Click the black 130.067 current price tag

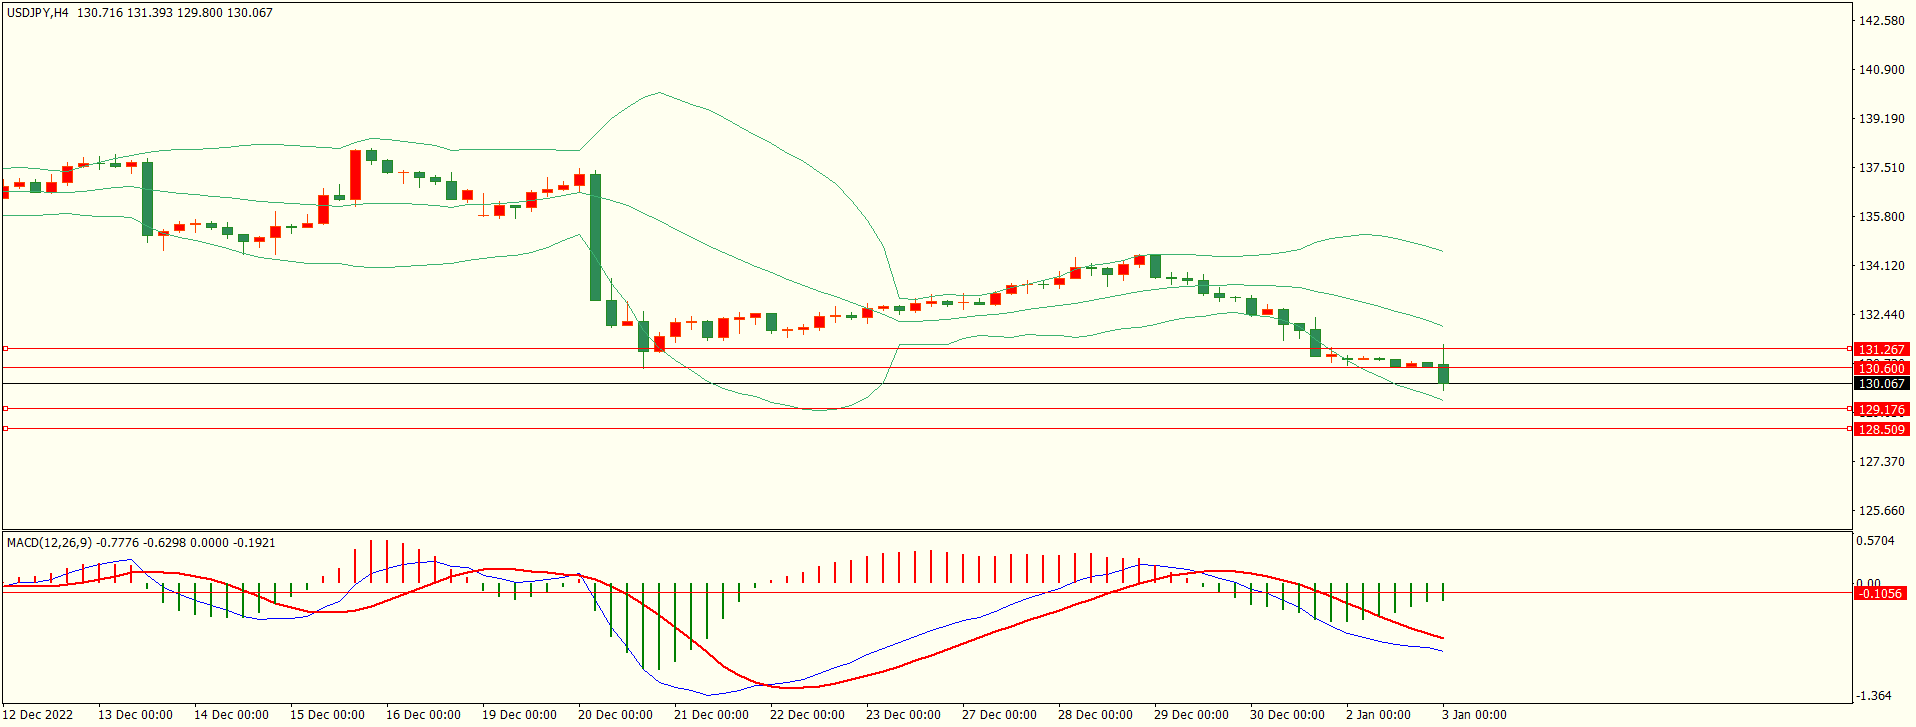coord(1880,384)
